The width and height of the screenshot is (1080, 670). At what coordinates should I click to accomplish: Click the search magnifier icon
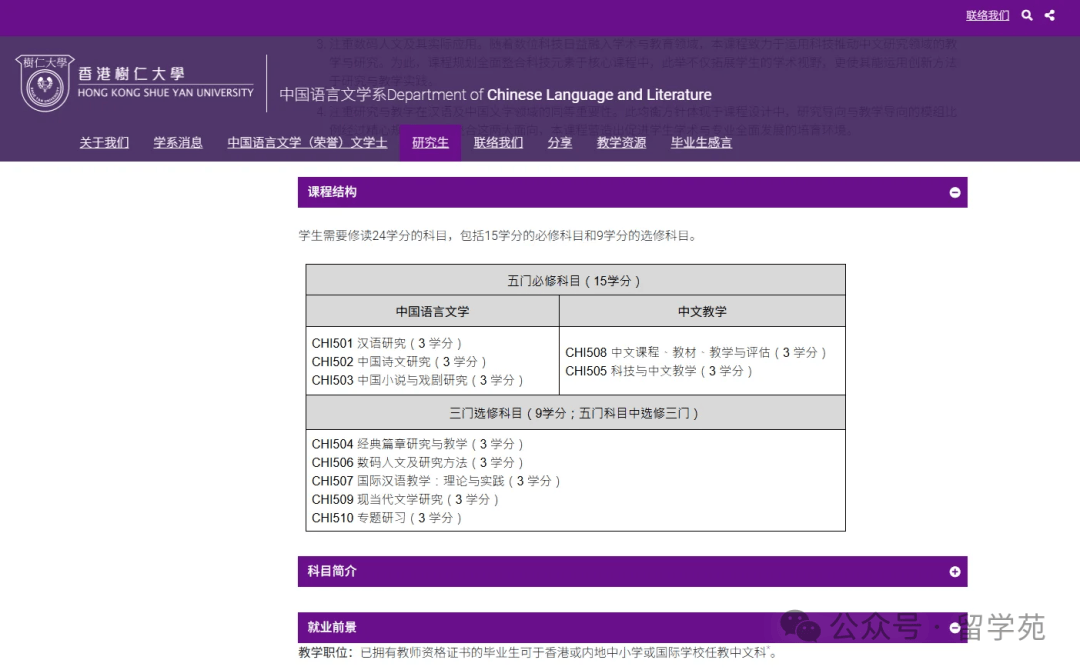(x=1027, y=15)
